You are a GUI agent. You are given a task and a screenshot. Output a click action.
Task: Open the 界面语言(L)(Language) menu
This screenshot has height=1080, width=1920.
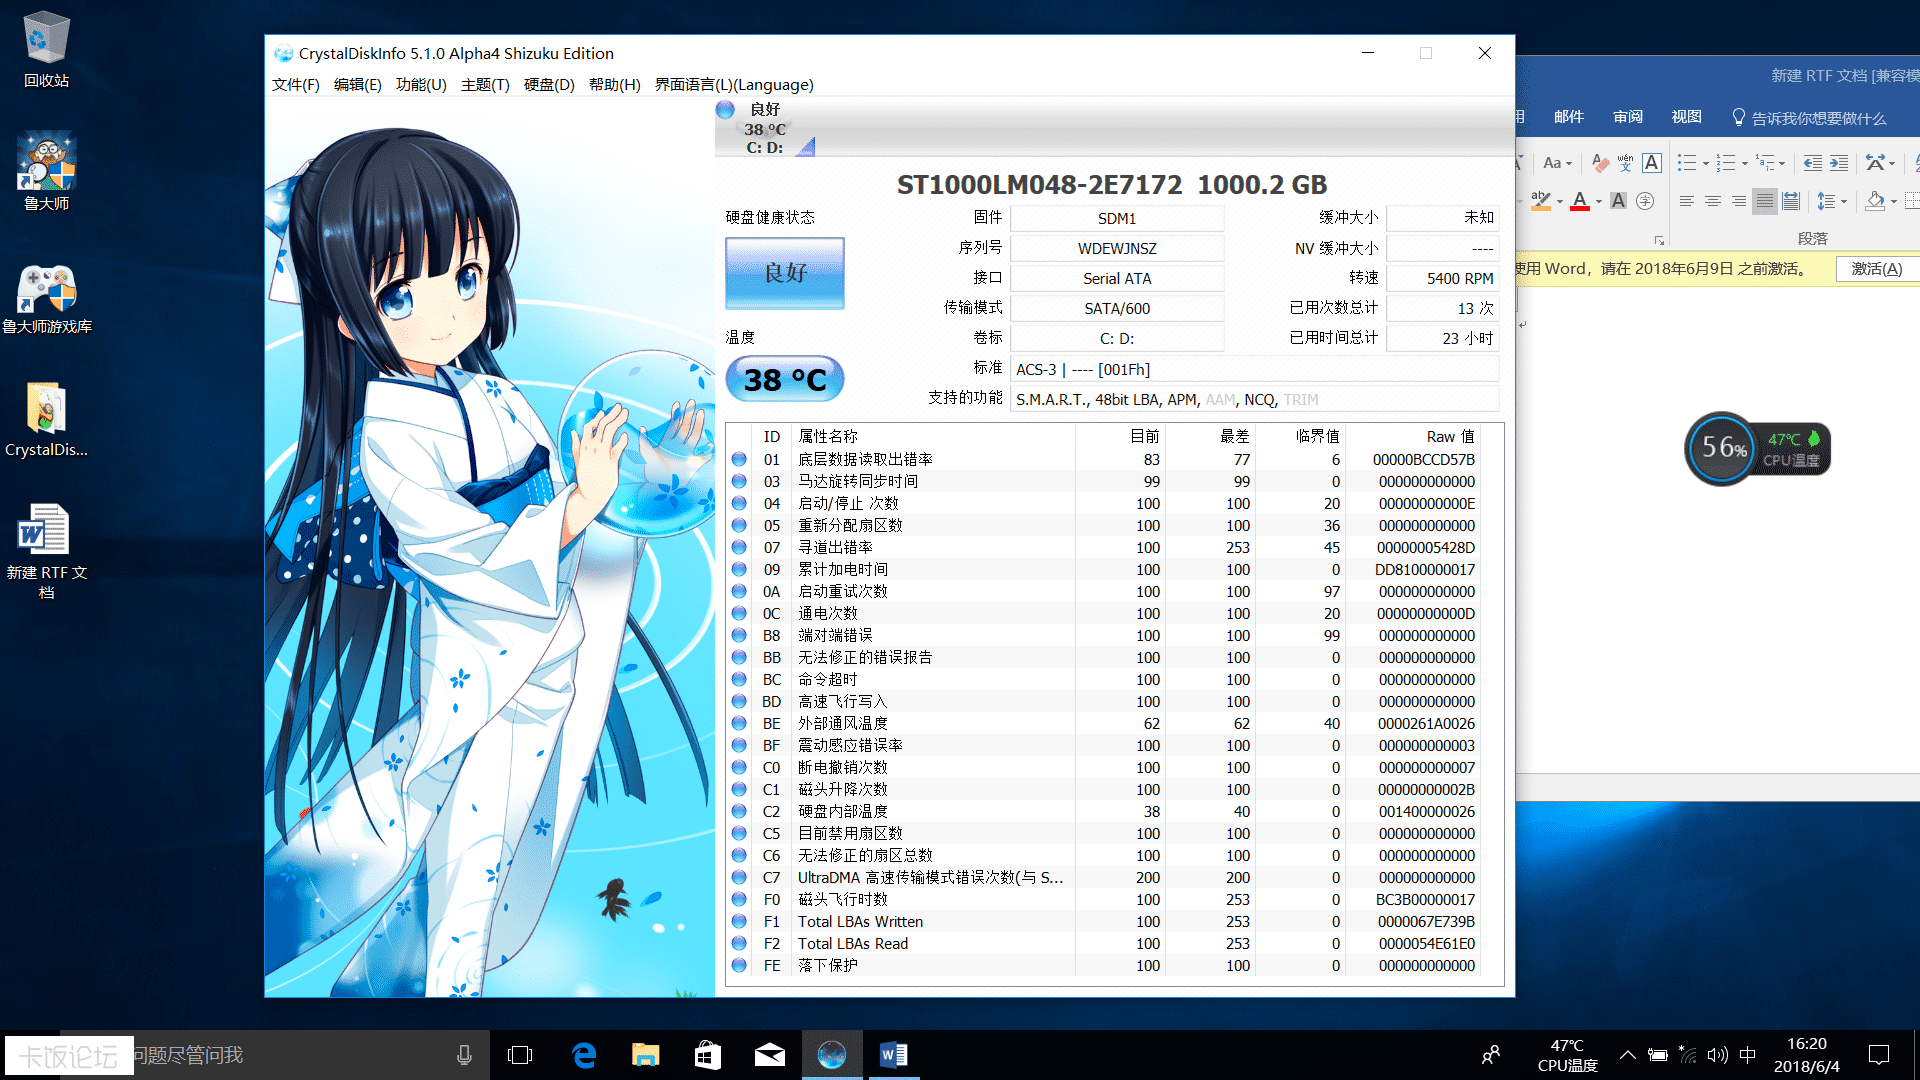[734, 85]
